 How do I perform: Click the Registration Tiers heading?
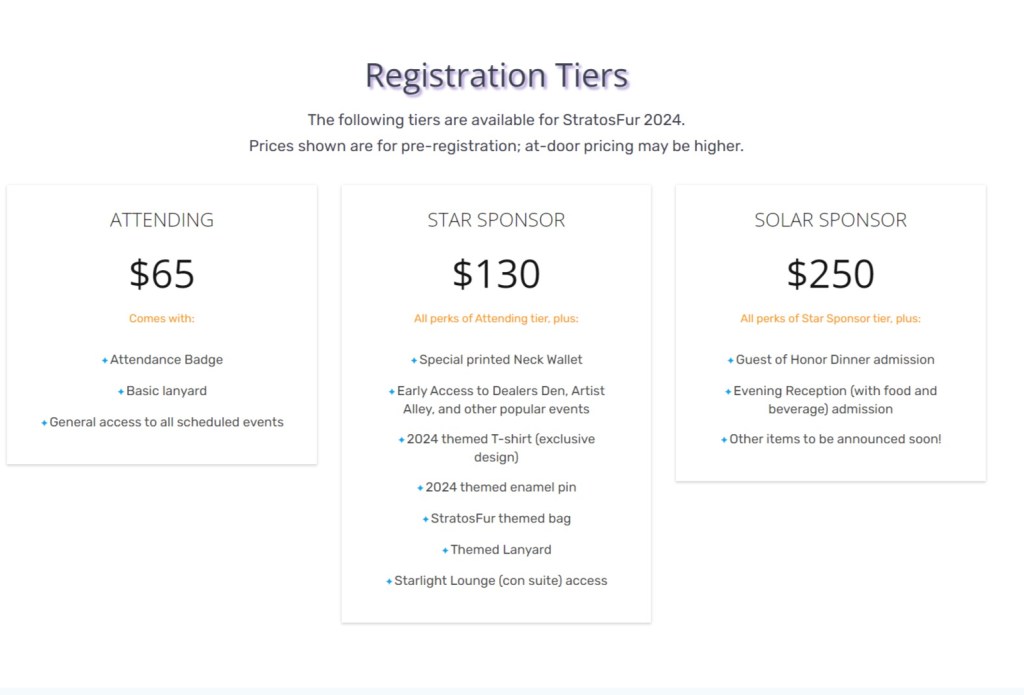(x=496, y=76)
